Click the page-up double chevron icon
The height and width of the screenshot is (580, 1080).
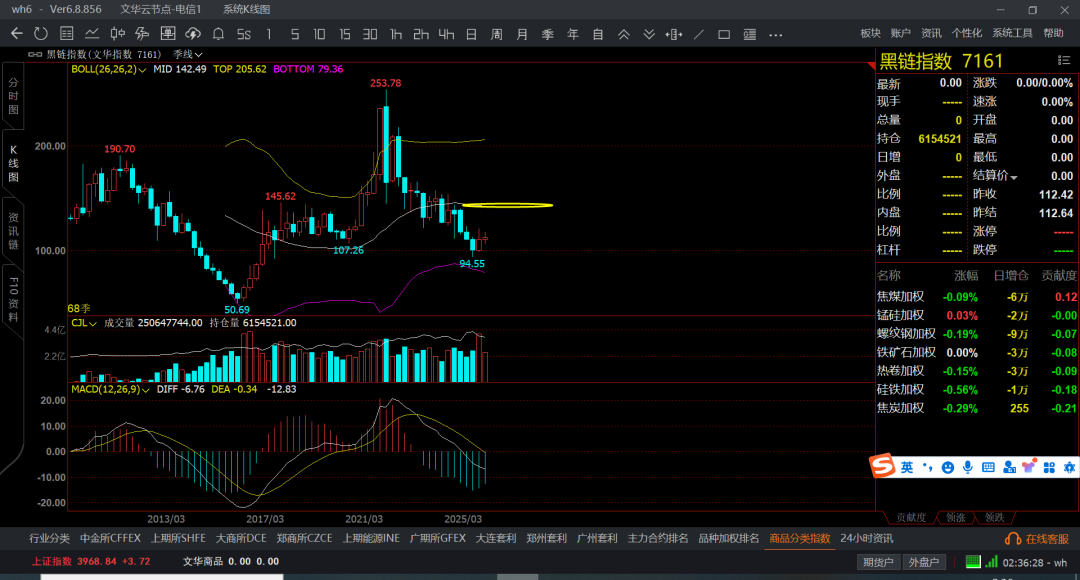623,34
